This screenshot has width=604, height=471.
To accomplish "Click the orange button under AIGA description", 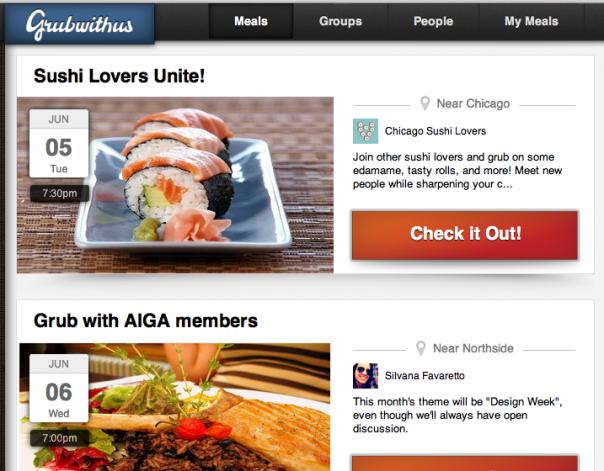I will click(x=465, y=463).
